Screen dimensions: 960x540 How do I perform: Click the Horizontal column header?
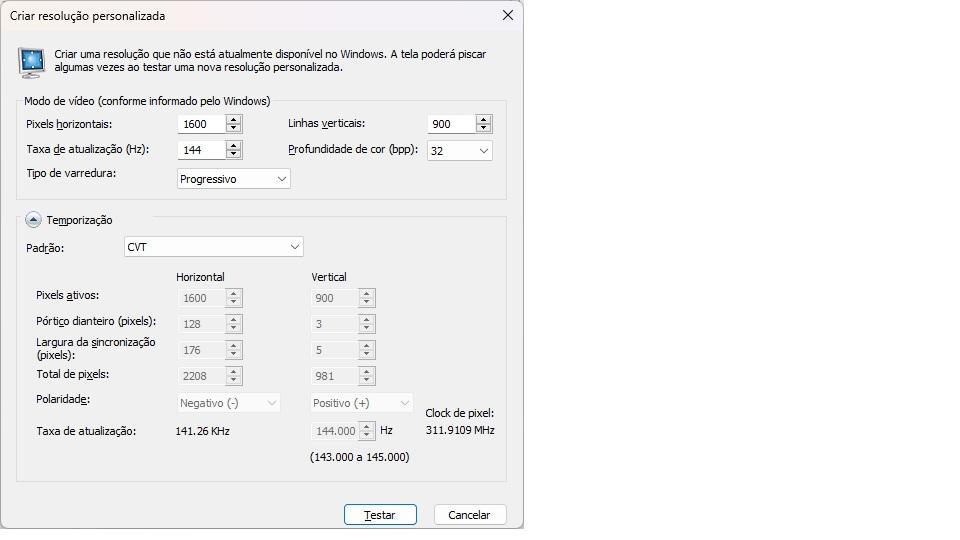click(x=200, y=277)
